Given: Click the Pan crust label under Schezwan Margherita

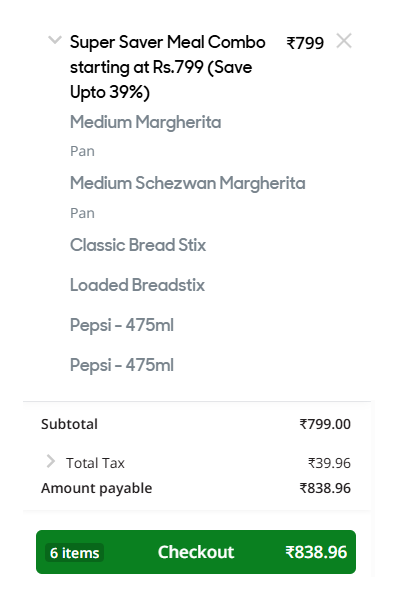Looking at the screenshot, I should point(82,213).
